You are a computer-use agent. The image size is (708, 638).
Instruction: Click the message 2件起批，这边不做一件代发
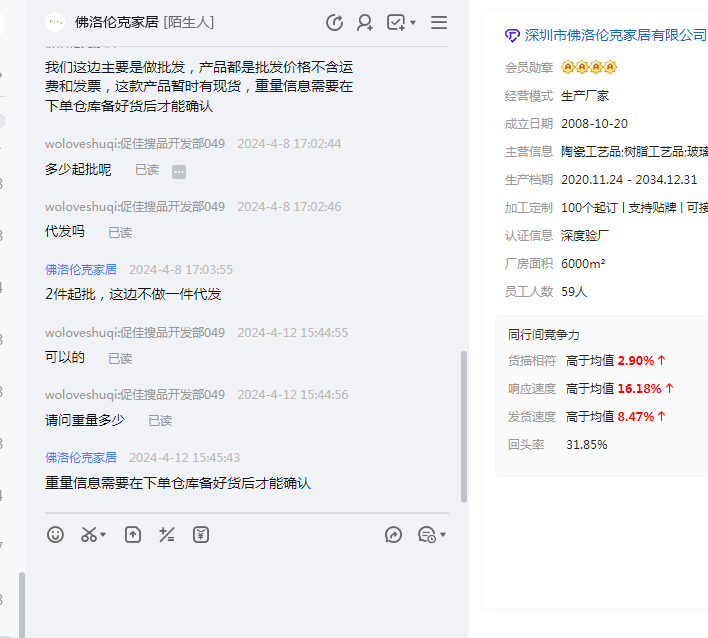(x=133, y=294)
